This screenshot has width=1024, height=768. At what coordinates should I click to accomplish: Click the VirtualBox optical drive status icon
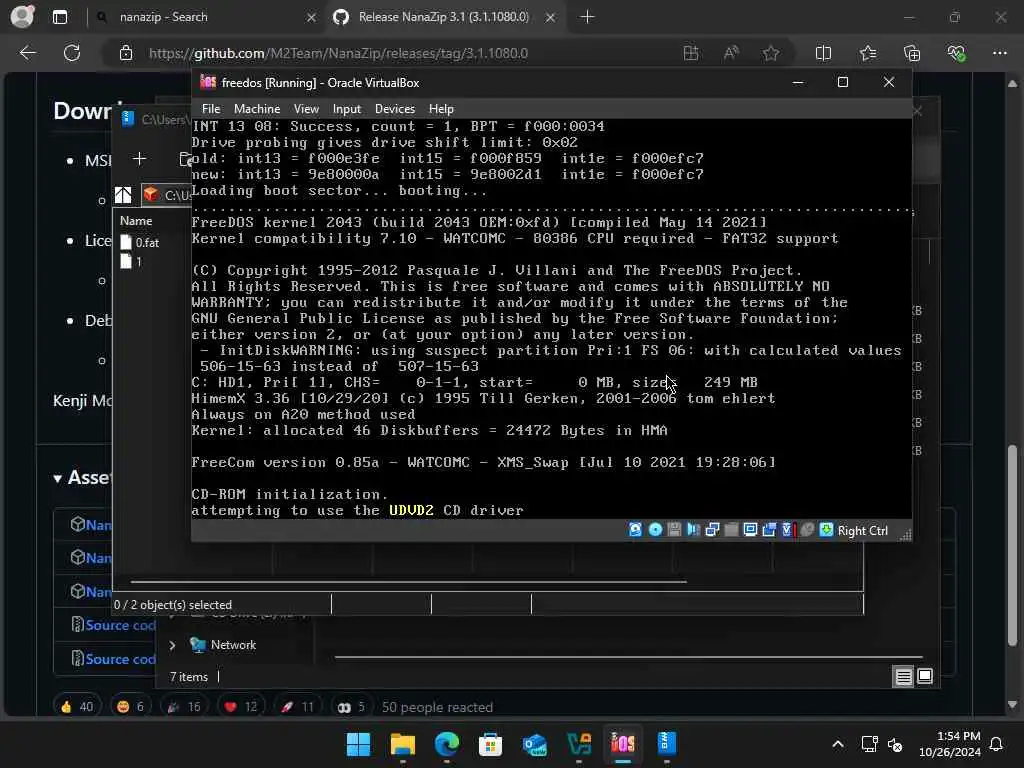click(655, 530)
